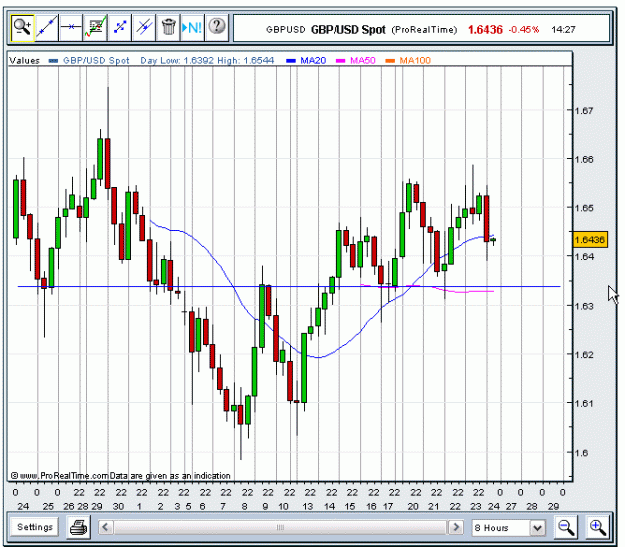Click the (ProRealTime) header text
The image size is (625, 547).
424,30
